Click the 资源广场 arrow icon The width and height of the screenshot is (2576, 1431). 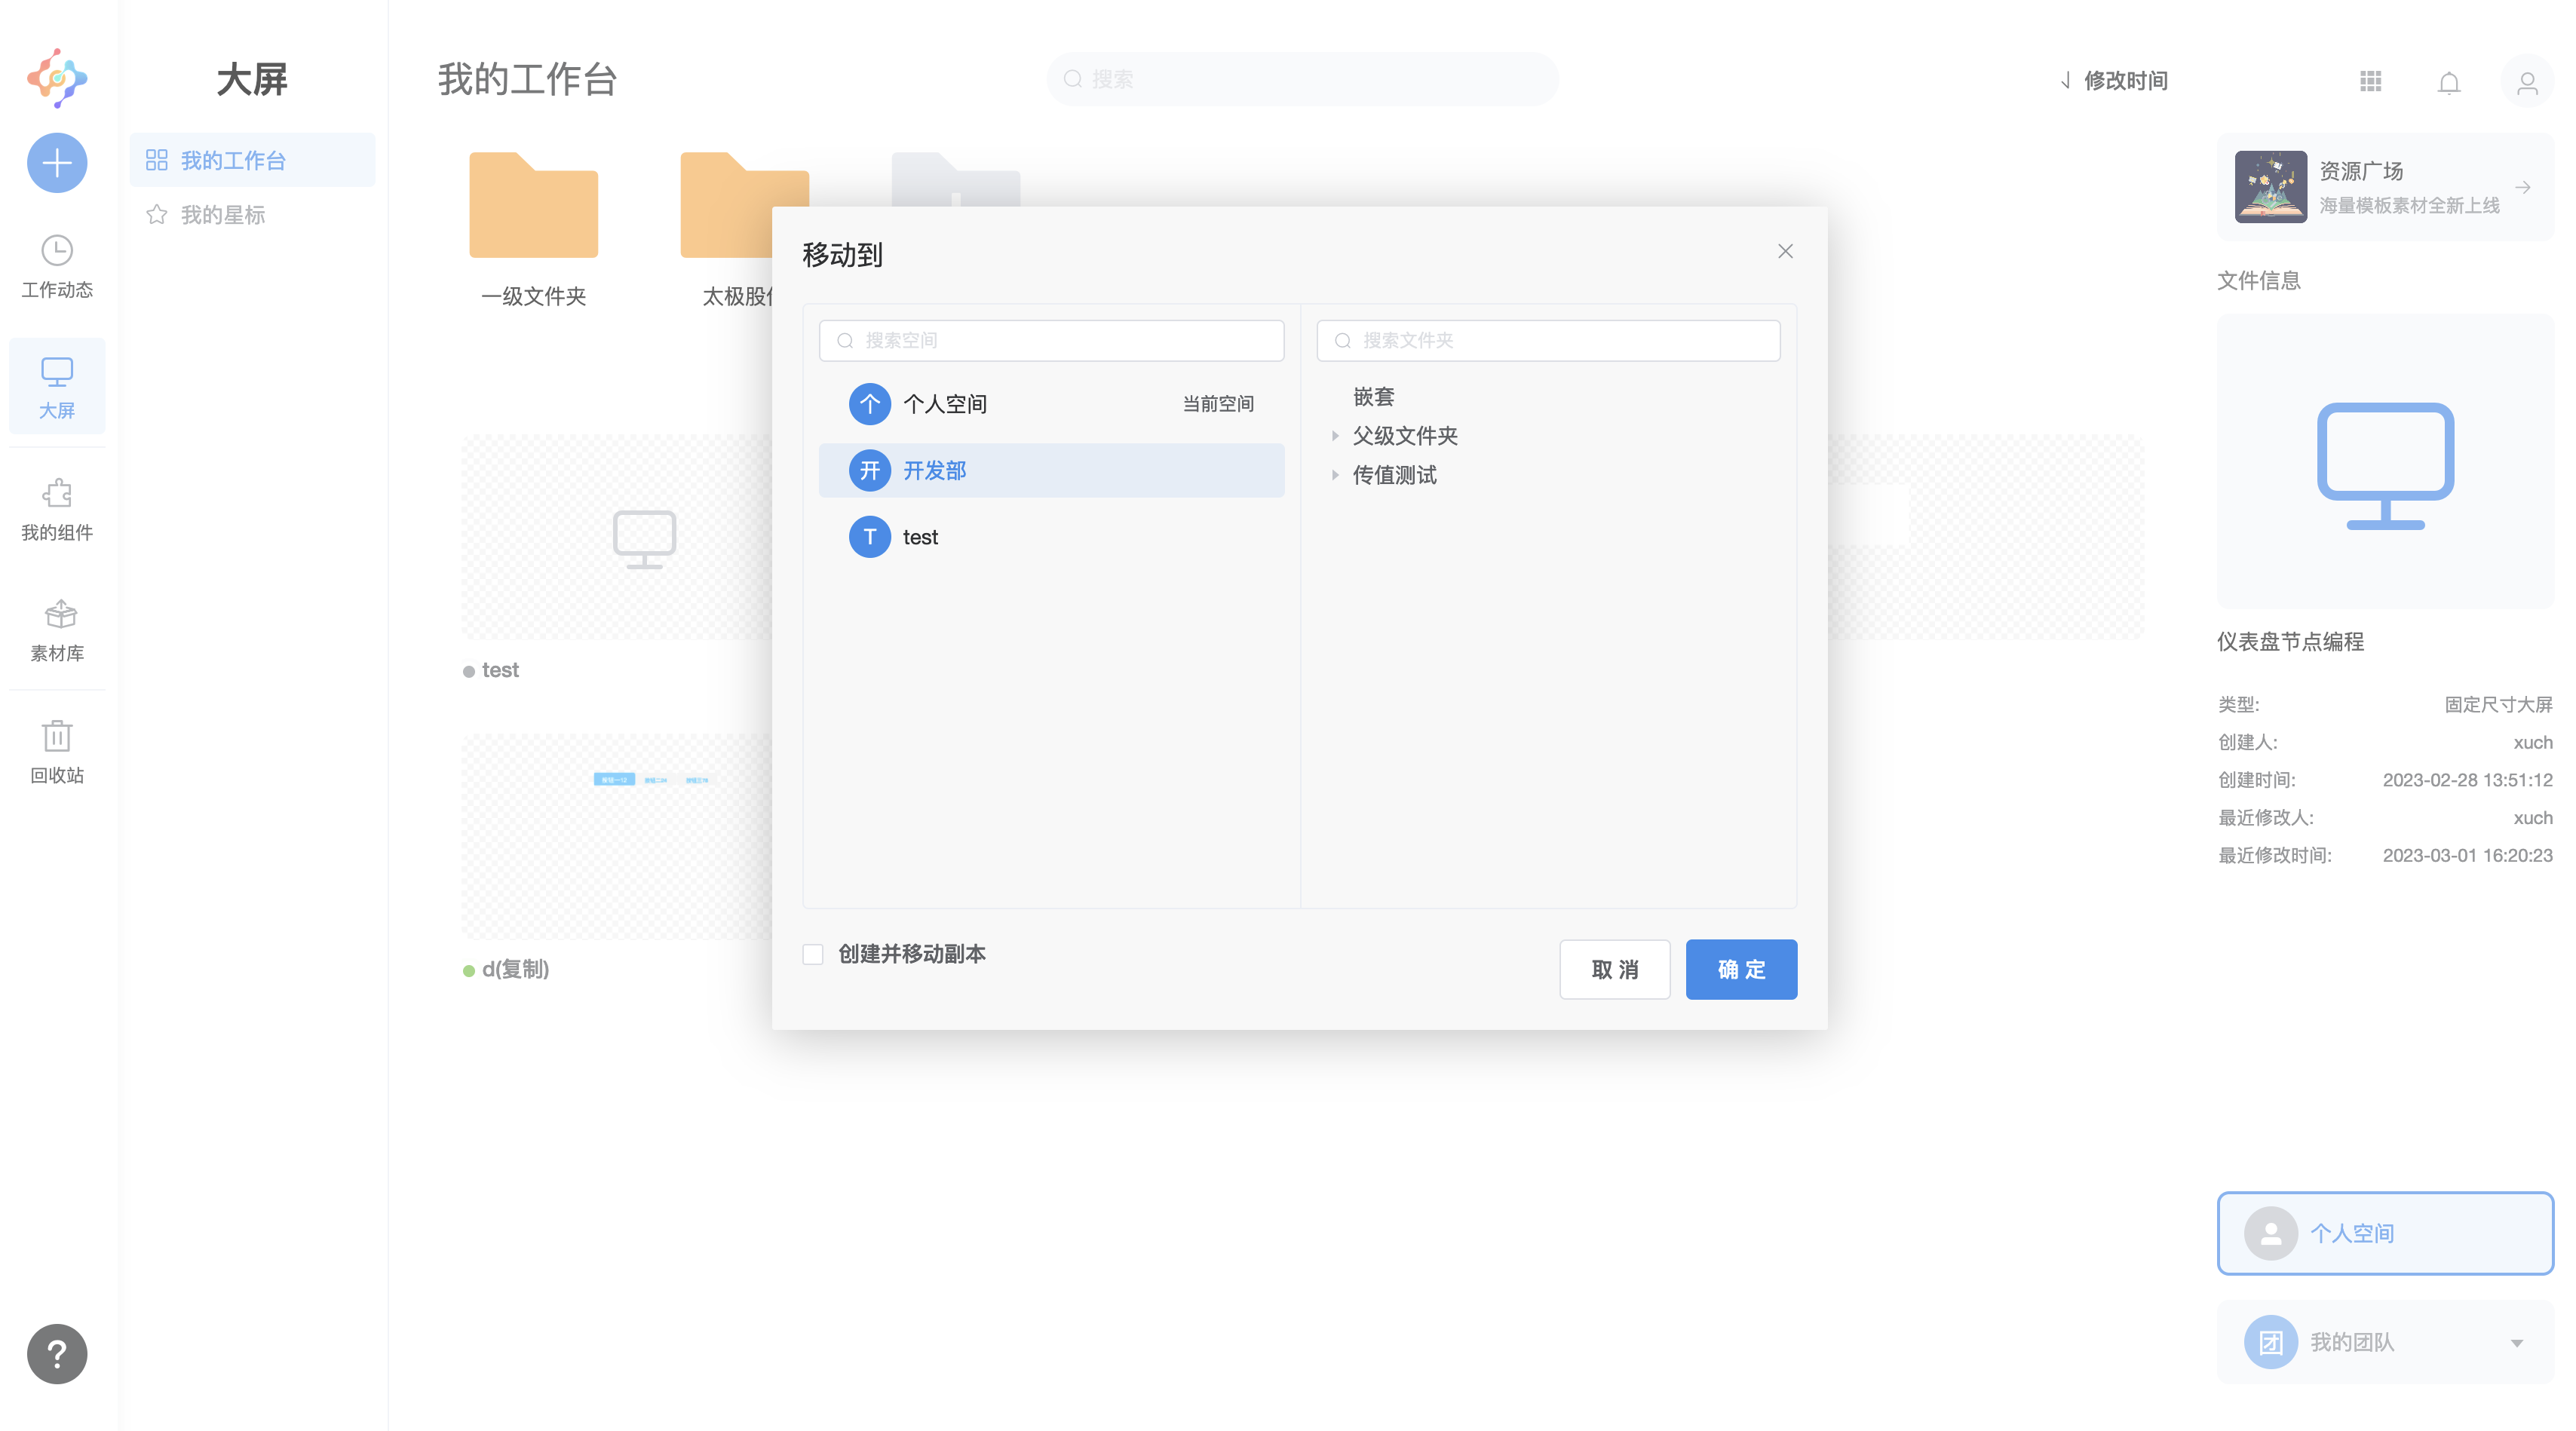tap(2523, 187)
